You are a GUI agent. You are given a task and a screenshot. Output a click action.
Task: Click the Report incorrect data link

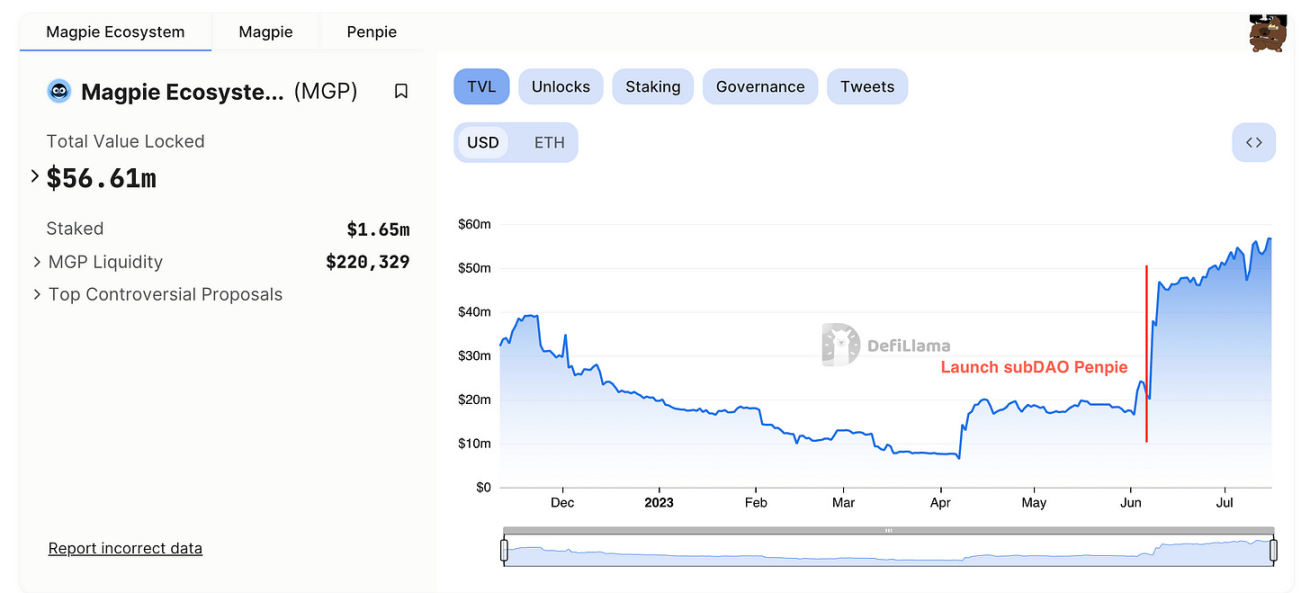click(125, 548)
